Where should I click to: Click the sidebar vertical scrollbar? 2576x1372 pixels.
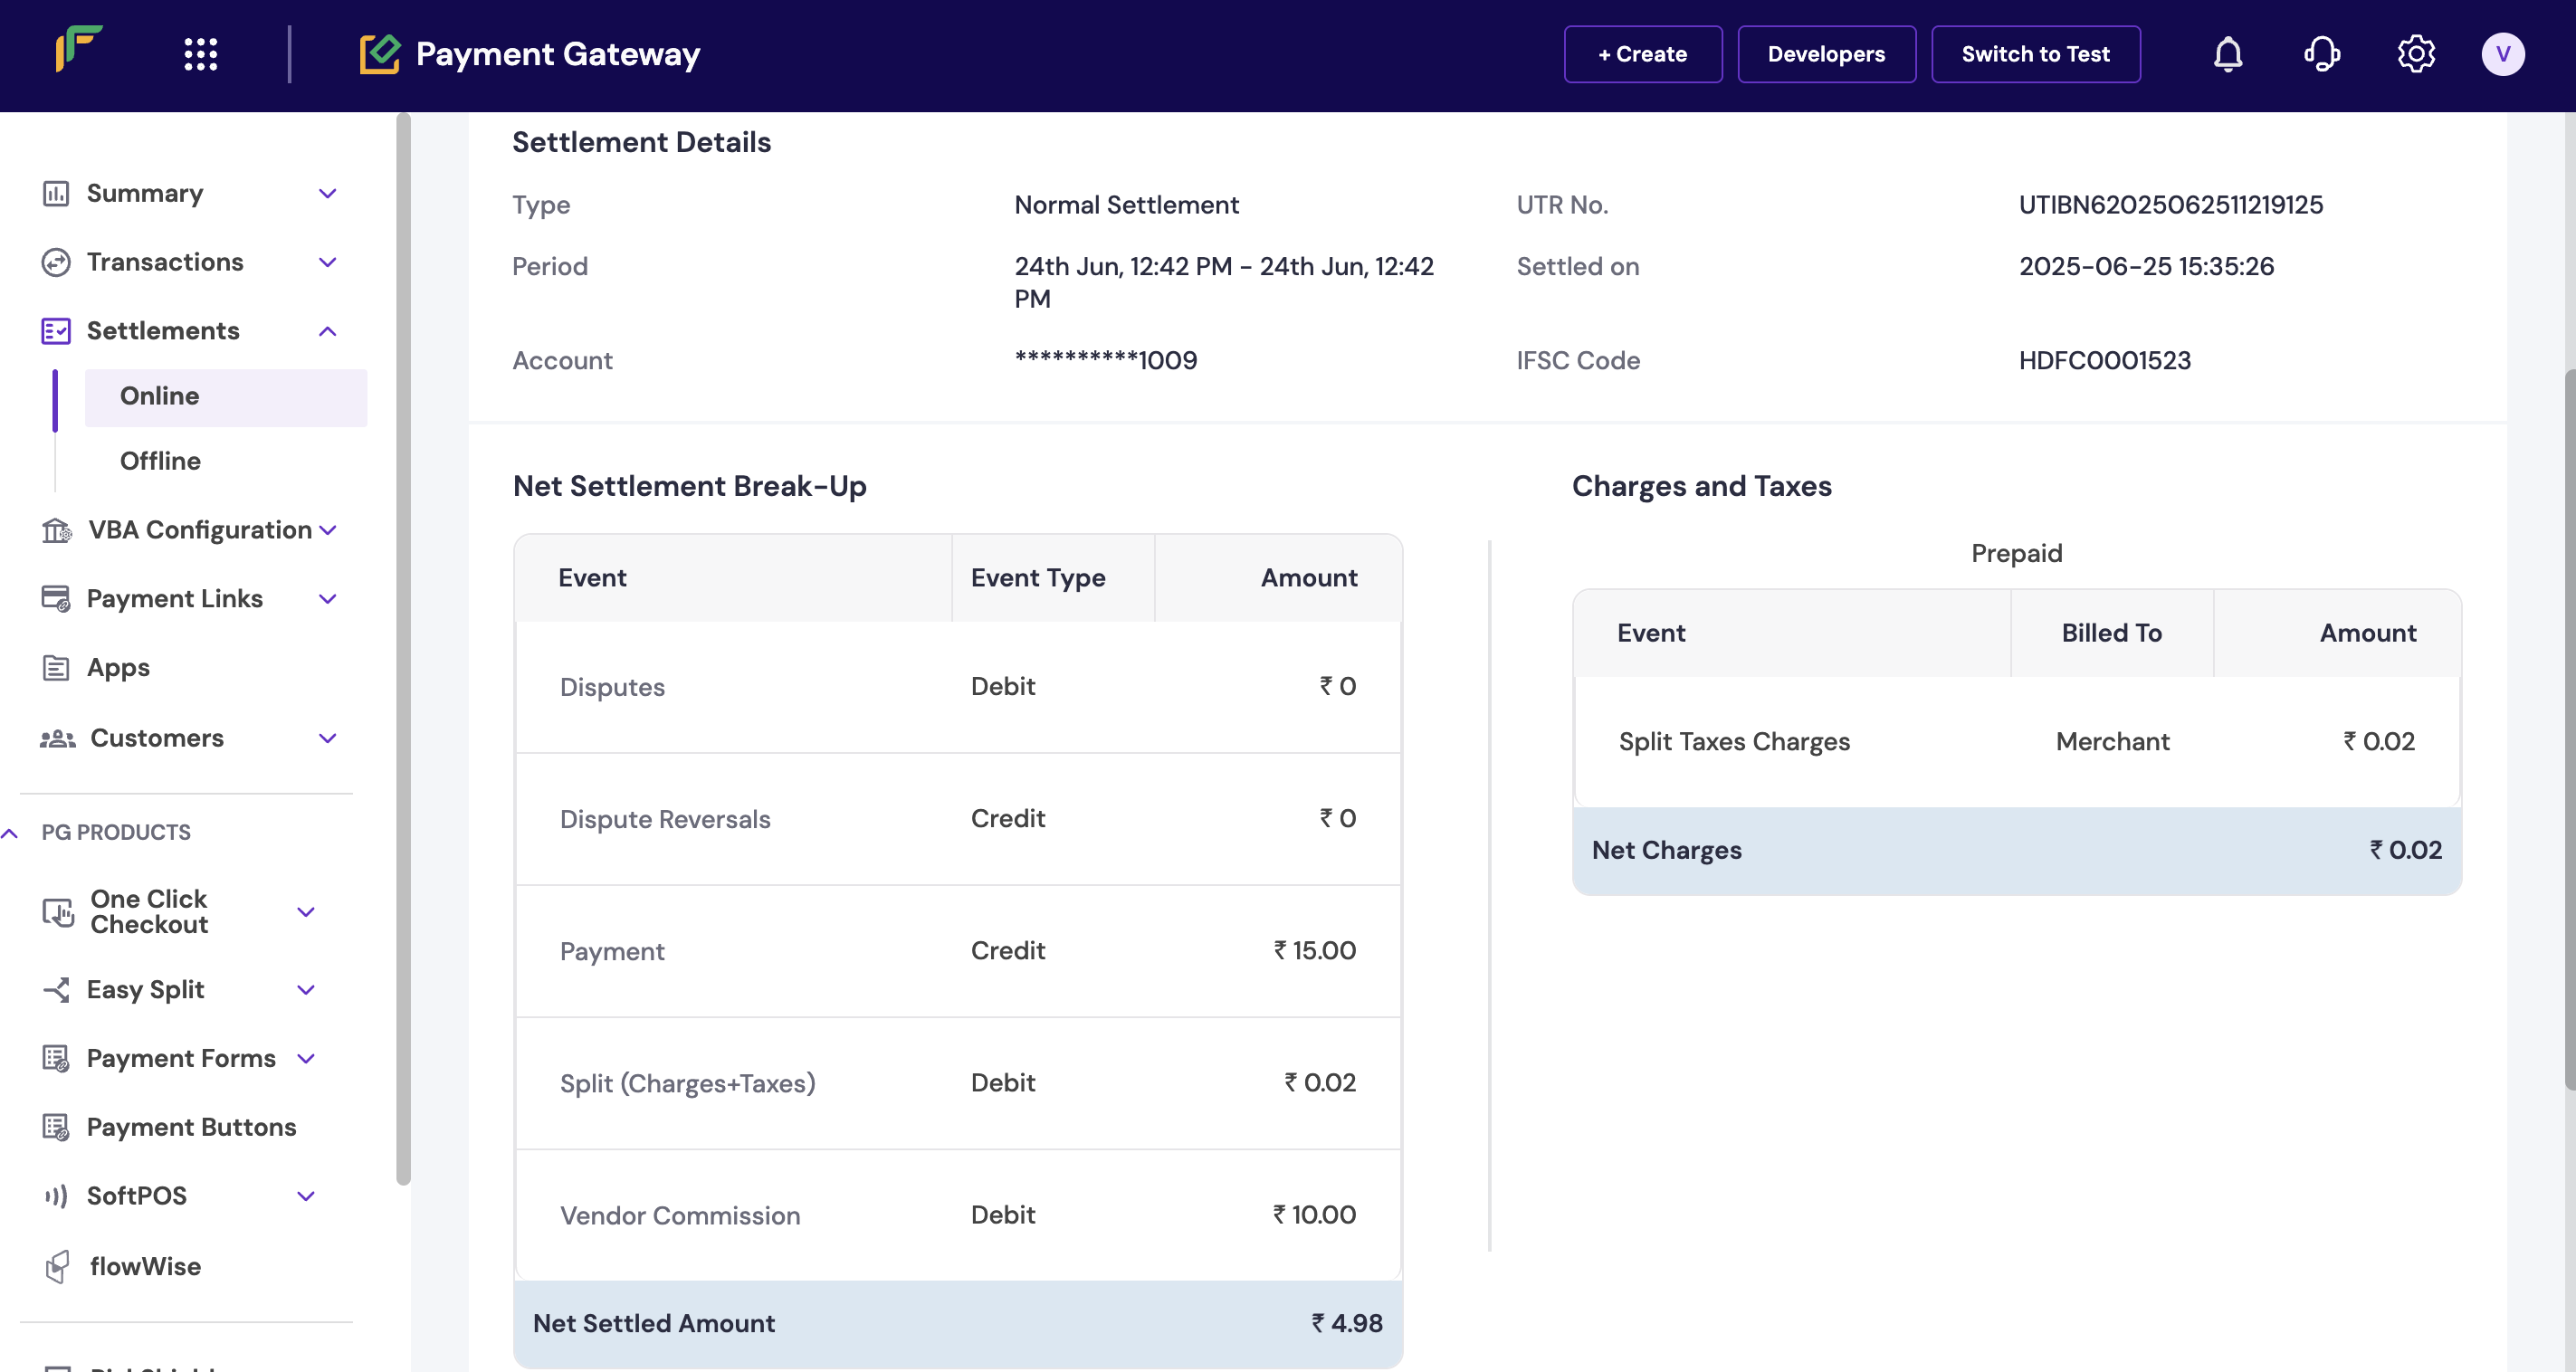point(403,650)
